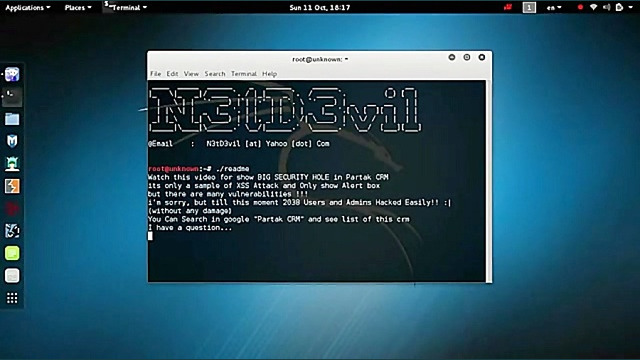Click the '(without any damage)' line
The image size is (640, 360).
pos(190,211)
